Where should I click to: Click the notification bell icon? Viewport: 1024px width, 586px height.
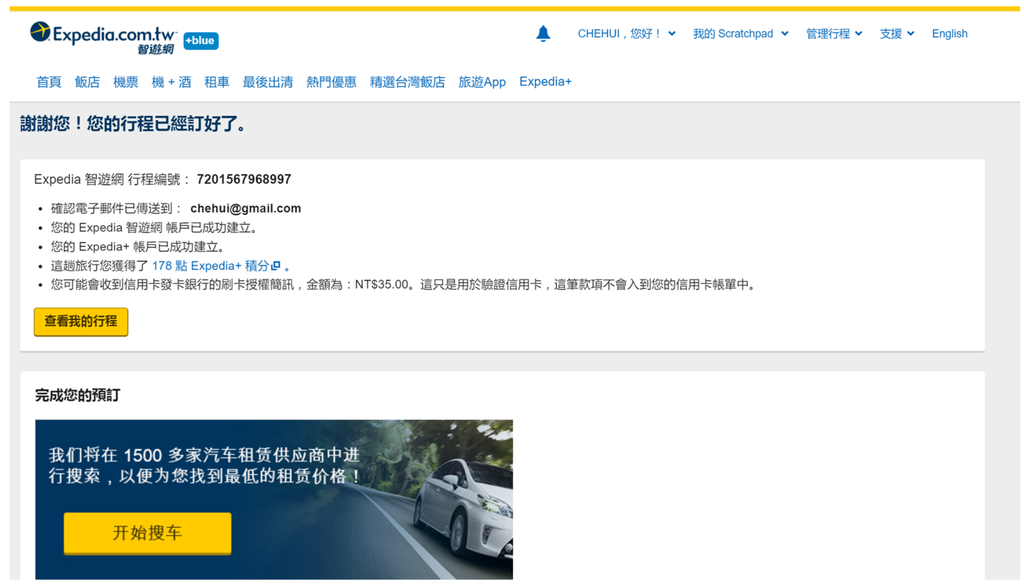coord(543,32)
